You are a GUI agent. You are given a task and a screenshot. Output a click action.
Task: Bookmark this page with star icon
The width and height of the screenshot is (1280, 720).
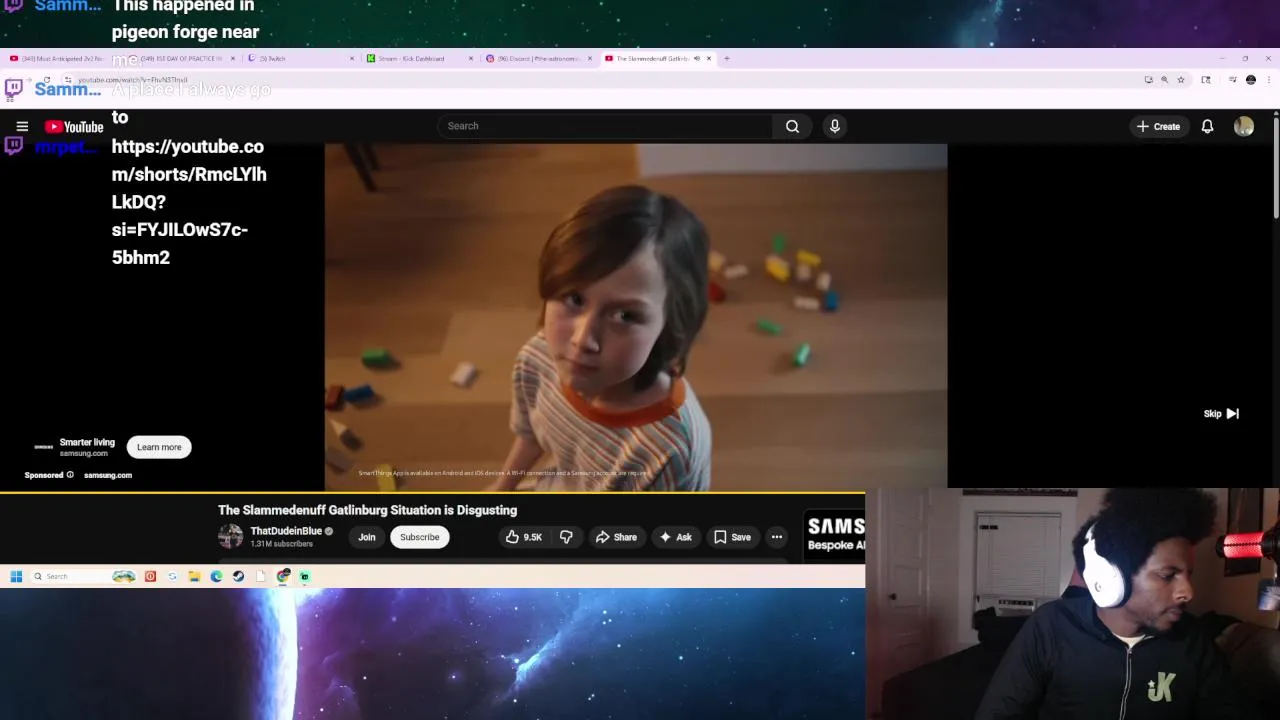(1181, 79)
